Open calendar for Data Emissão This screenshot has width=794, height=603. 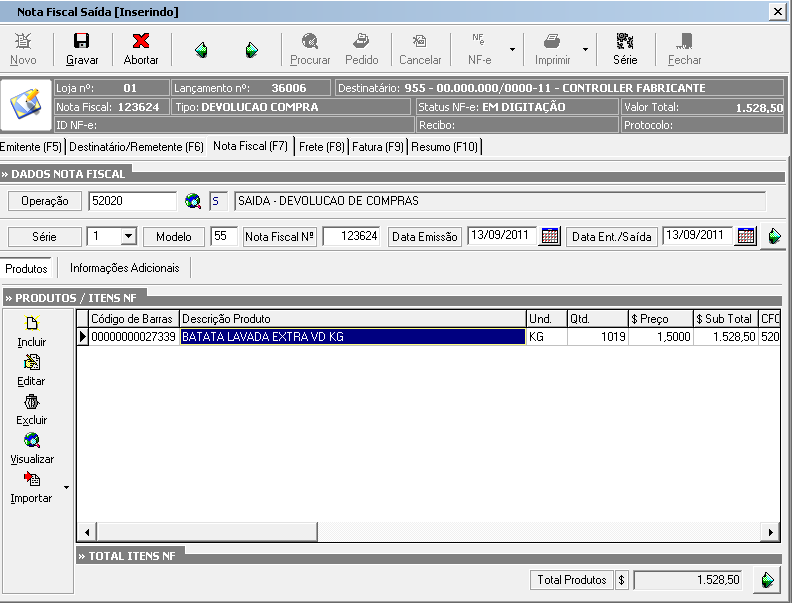[549, 236]
